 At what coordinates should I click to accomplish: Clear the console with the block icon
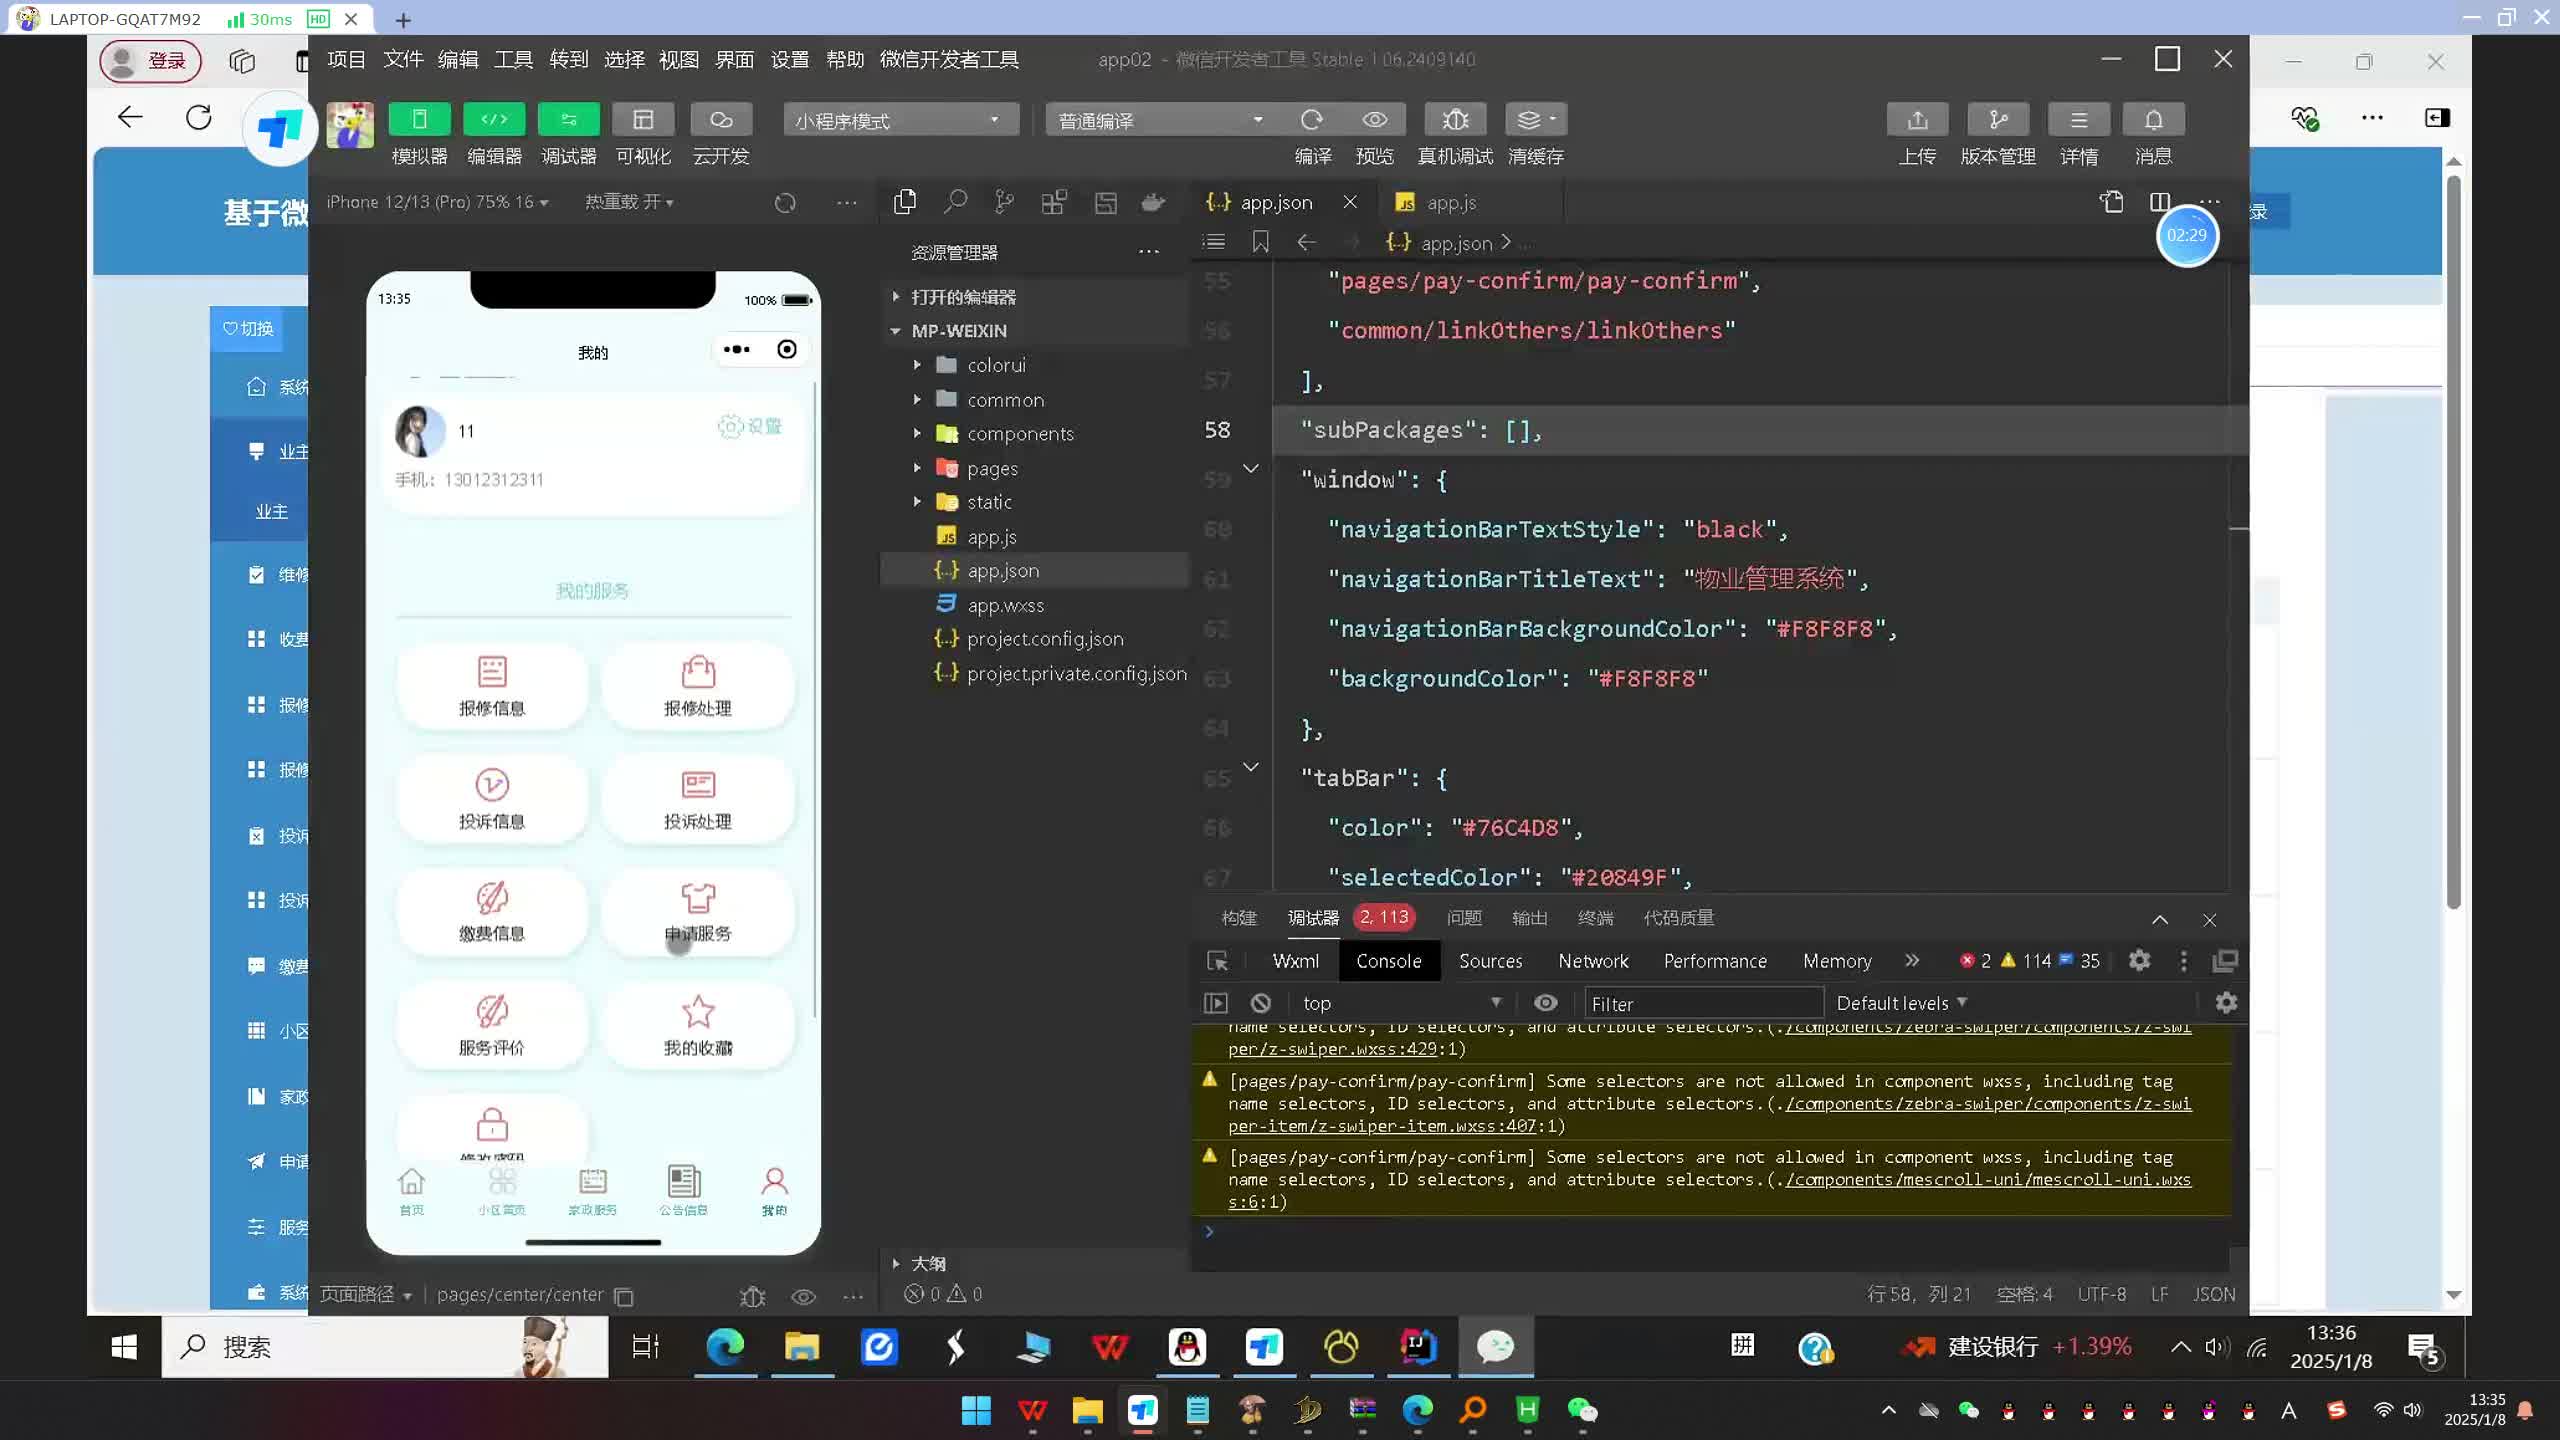(x=1260, y=1003)
